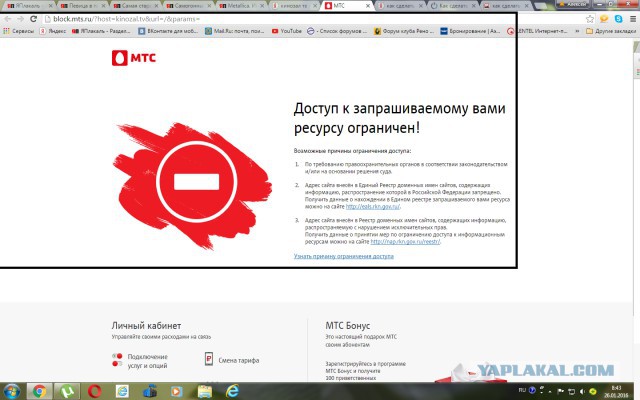This screenshot has height=400, width=640.
Task: Click the yellow chat extension icon in toolbar
Action: tap(604, 19)
